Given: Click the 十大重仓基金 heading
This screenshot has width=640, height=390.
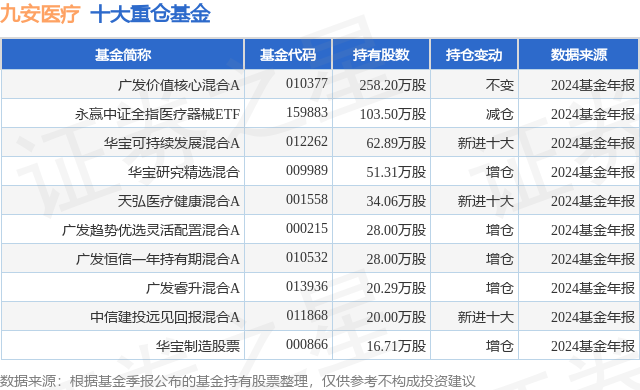Looking at the screenshot, I should (x=150, y=13).
